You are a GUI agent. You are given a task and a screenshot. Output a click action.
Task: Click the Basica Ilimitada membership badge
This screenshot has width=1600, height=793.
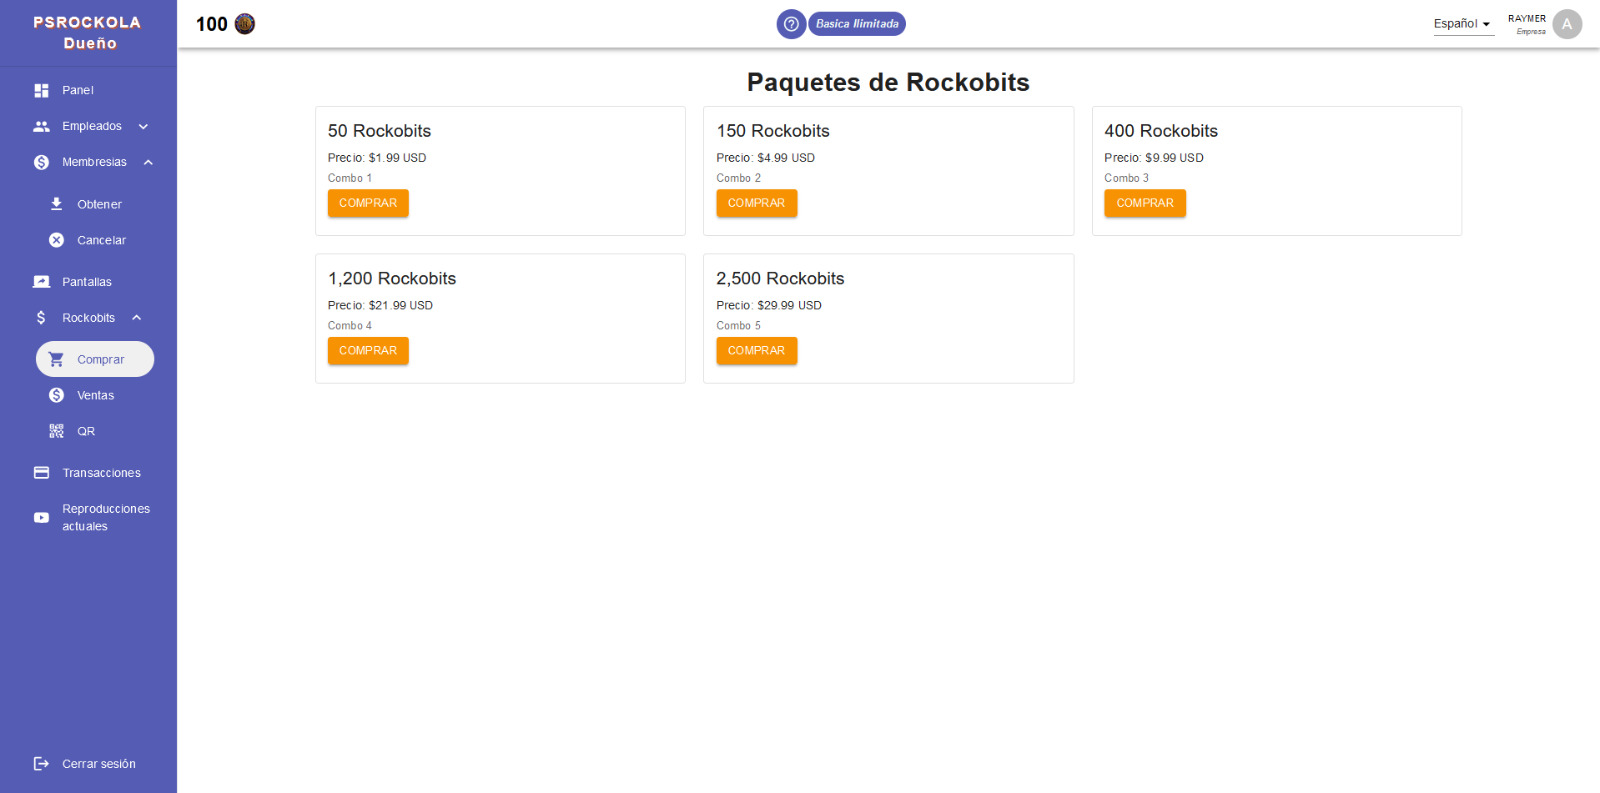coord(857,24)
